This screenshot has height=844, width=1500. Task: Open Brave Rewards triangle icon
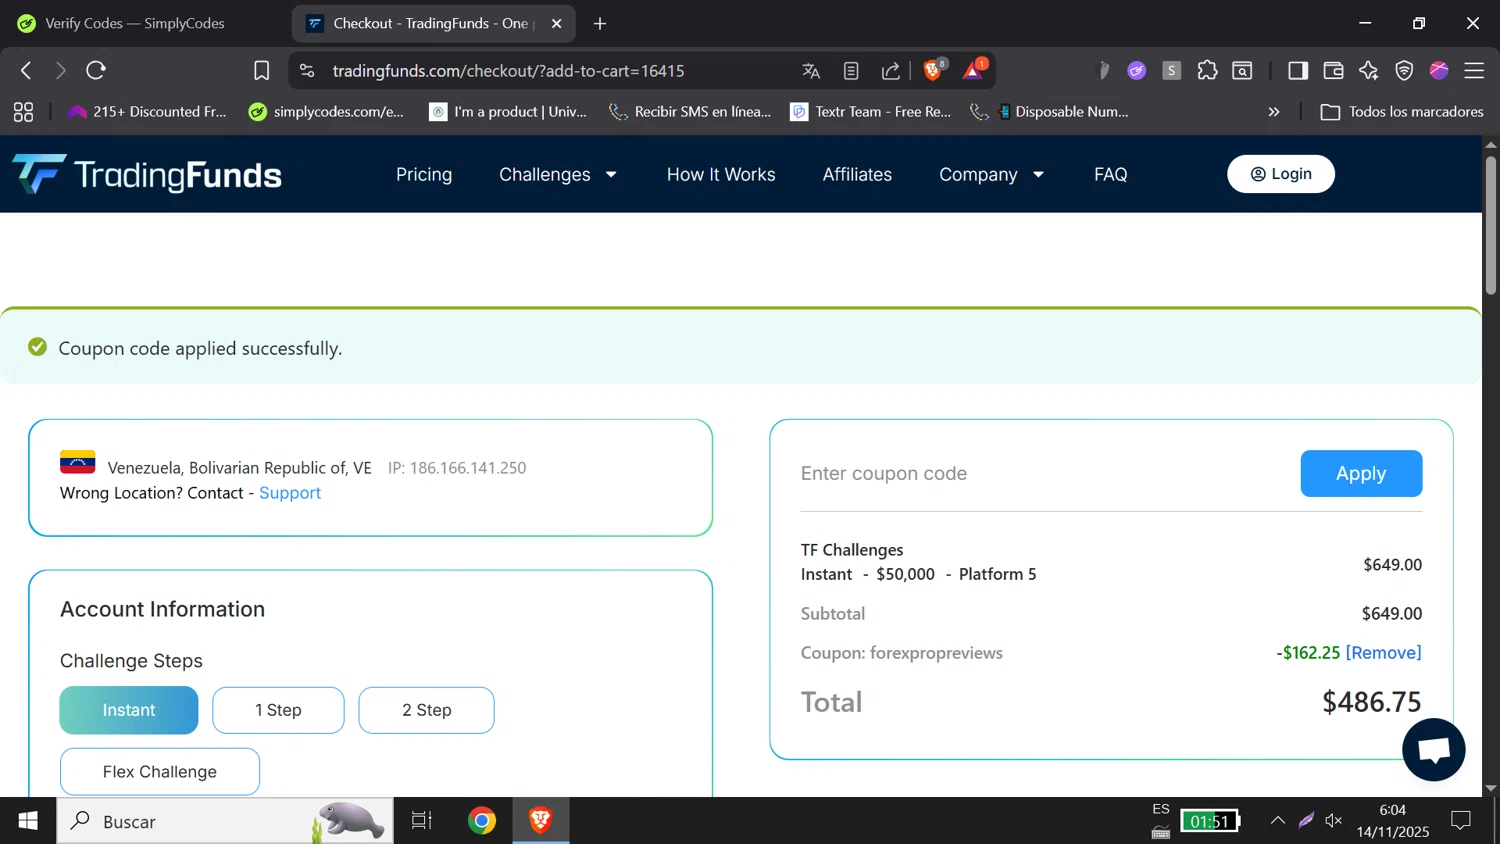pos(974,69)
